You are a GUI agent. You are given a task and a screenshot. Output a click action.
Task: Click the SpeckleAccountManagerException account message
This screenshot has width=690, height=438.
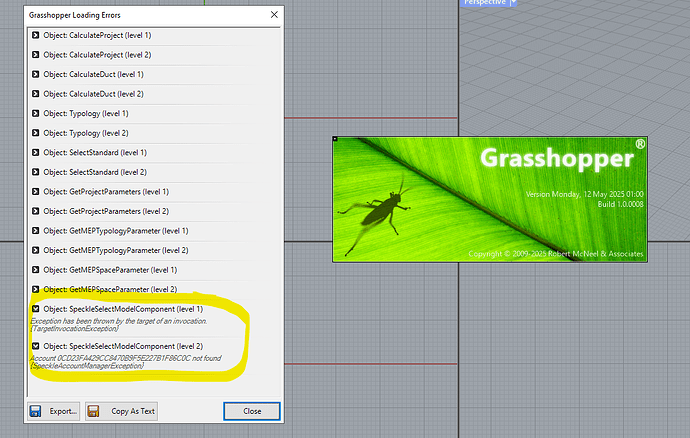126,362
